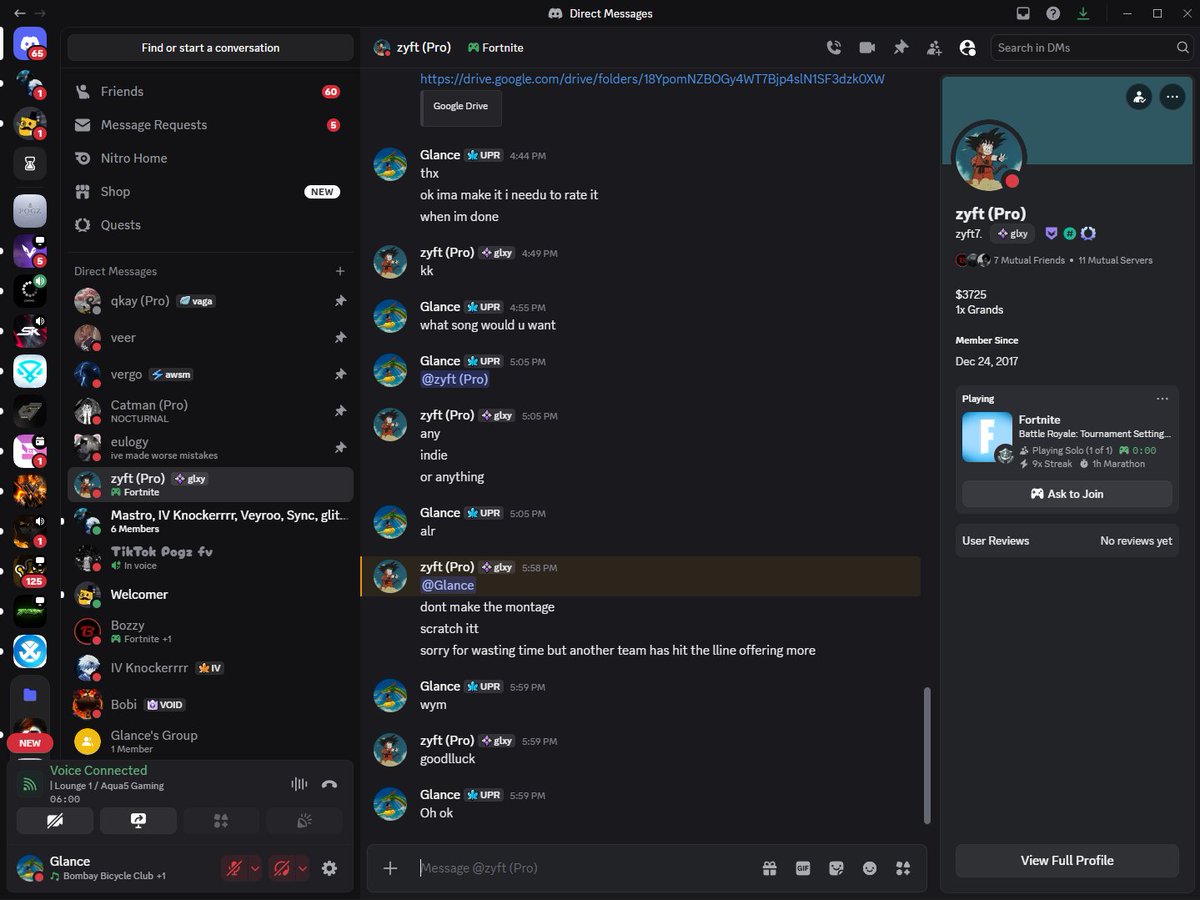
Task: Open the soundboard button
Action: tap(304, 820)
